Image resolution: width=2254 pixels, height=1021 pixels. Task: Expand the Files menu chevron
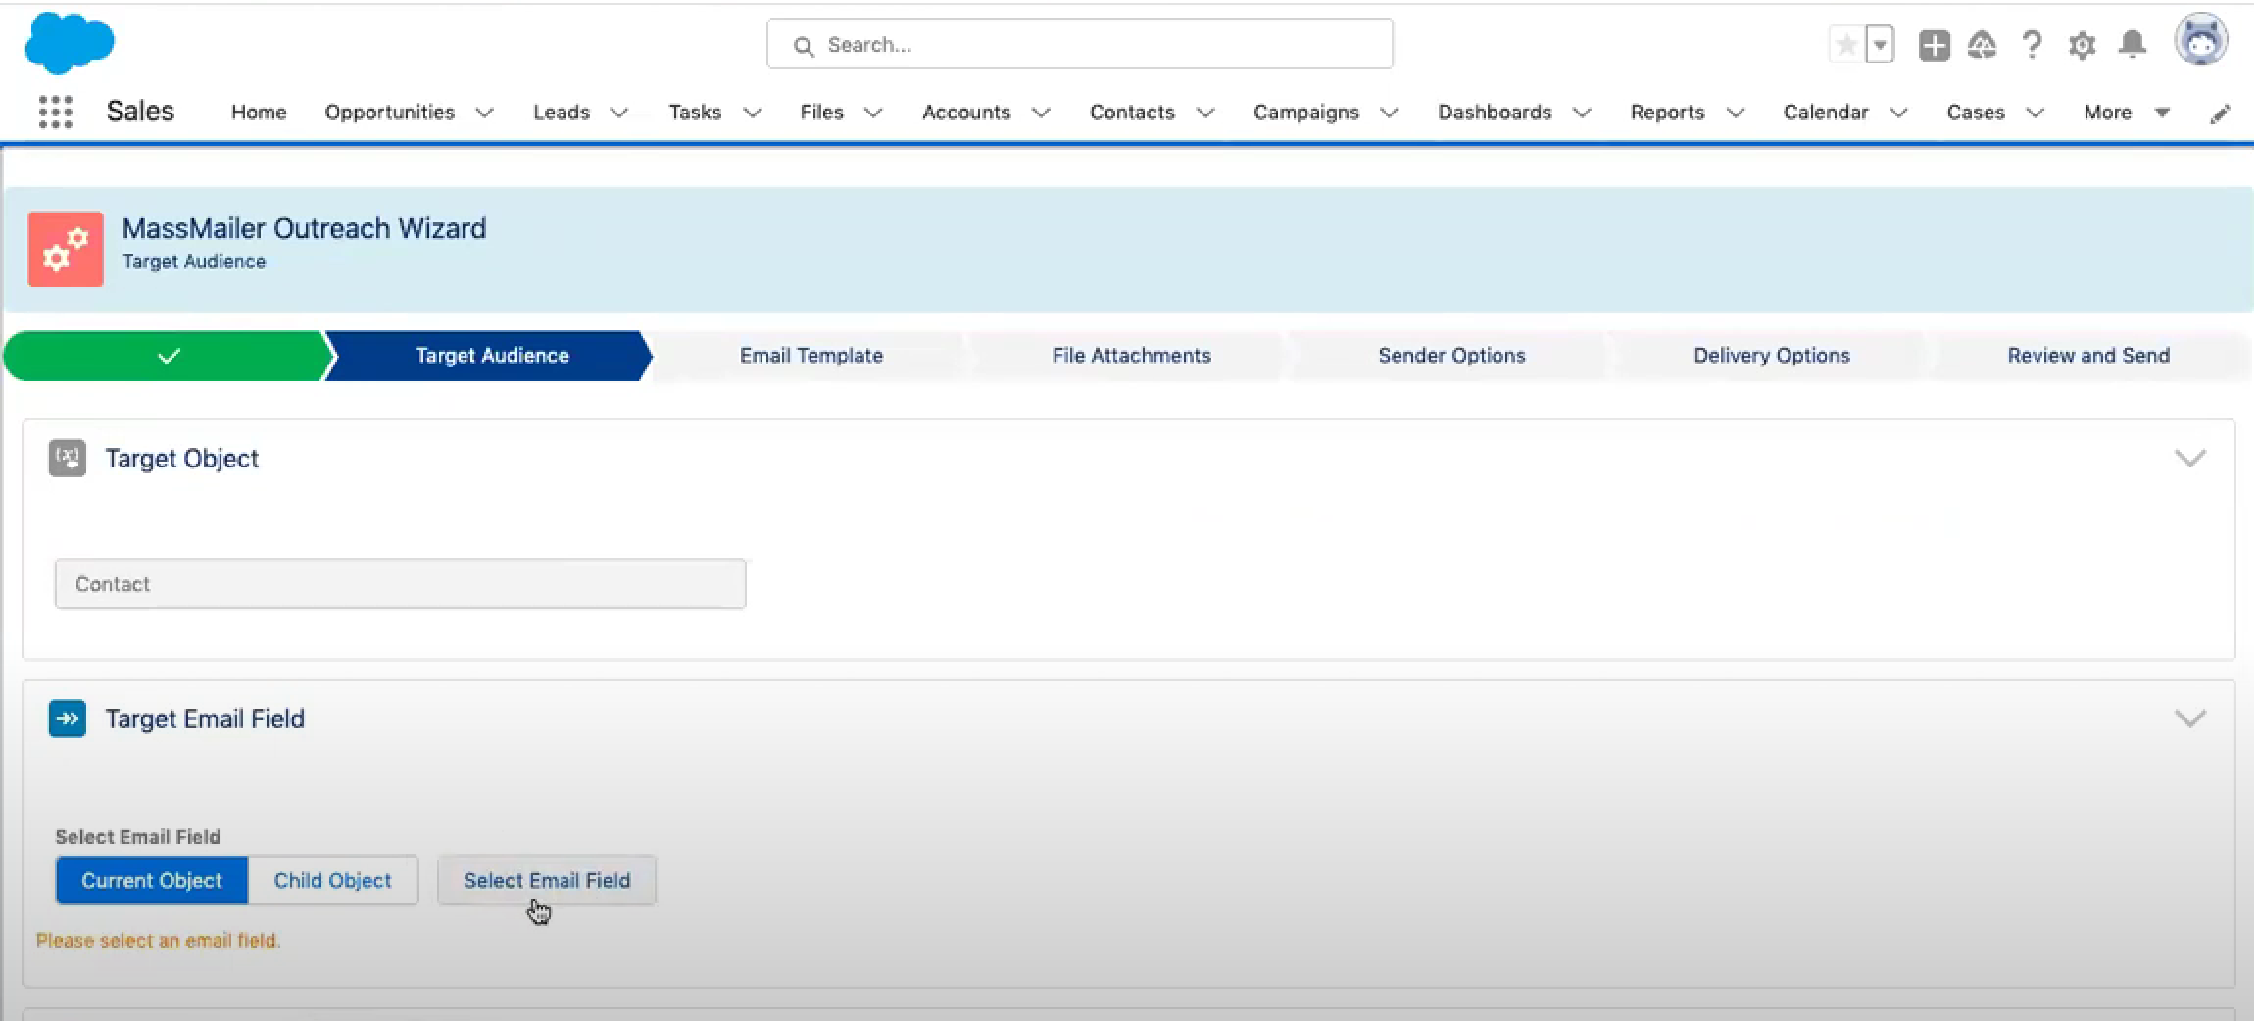tap(873, 113)
